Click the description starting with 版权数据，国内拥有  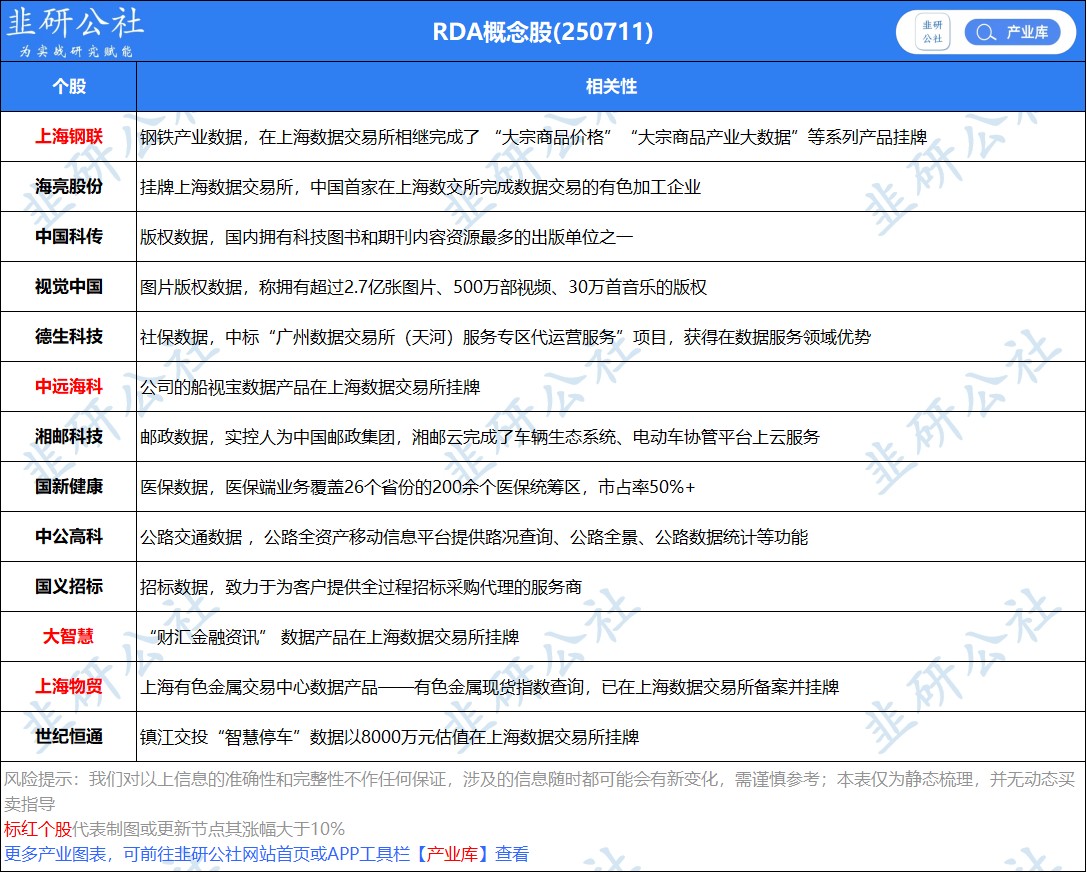point(387,237)
